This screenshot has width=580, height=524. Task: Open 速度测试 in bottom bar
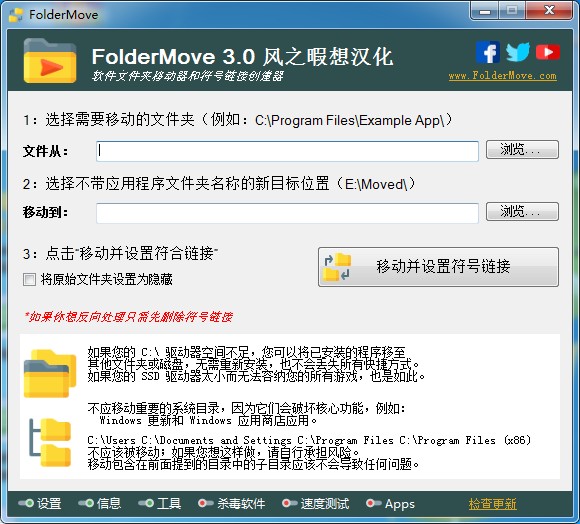click(x=316, y=503)
